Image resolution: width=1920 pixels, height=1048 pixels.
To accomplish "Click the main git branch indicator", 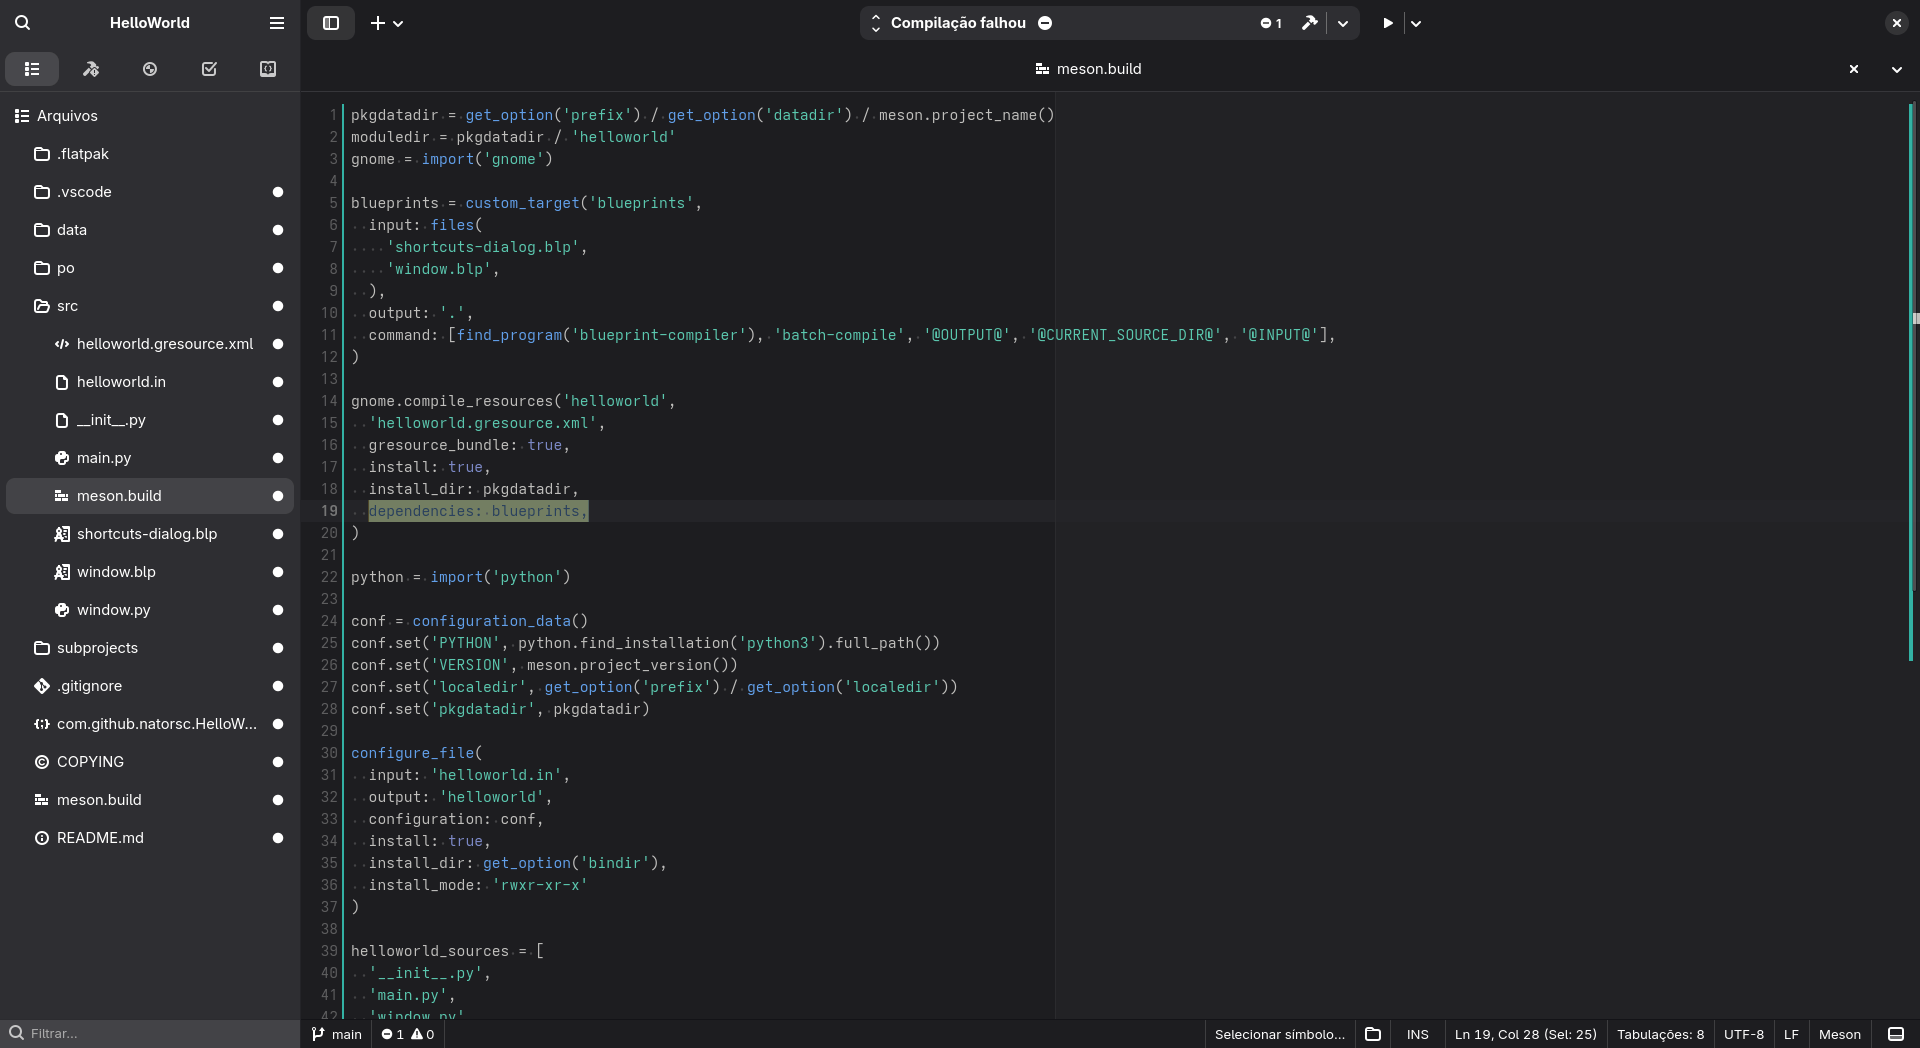I will tap(337, 1034).
